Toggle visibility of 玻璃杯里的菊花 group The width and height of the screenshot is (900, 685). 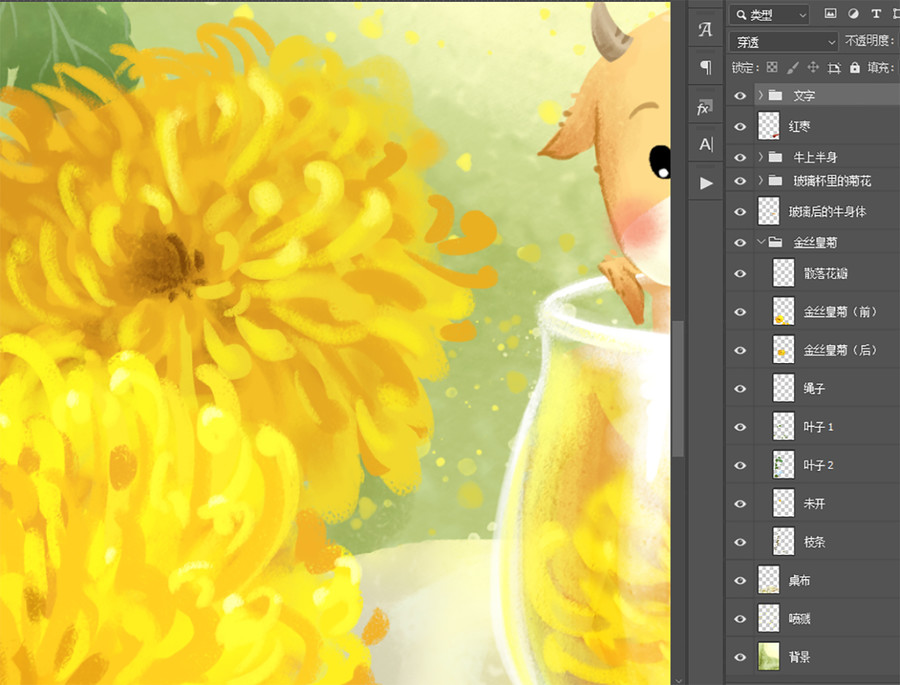tap(740, 181)
